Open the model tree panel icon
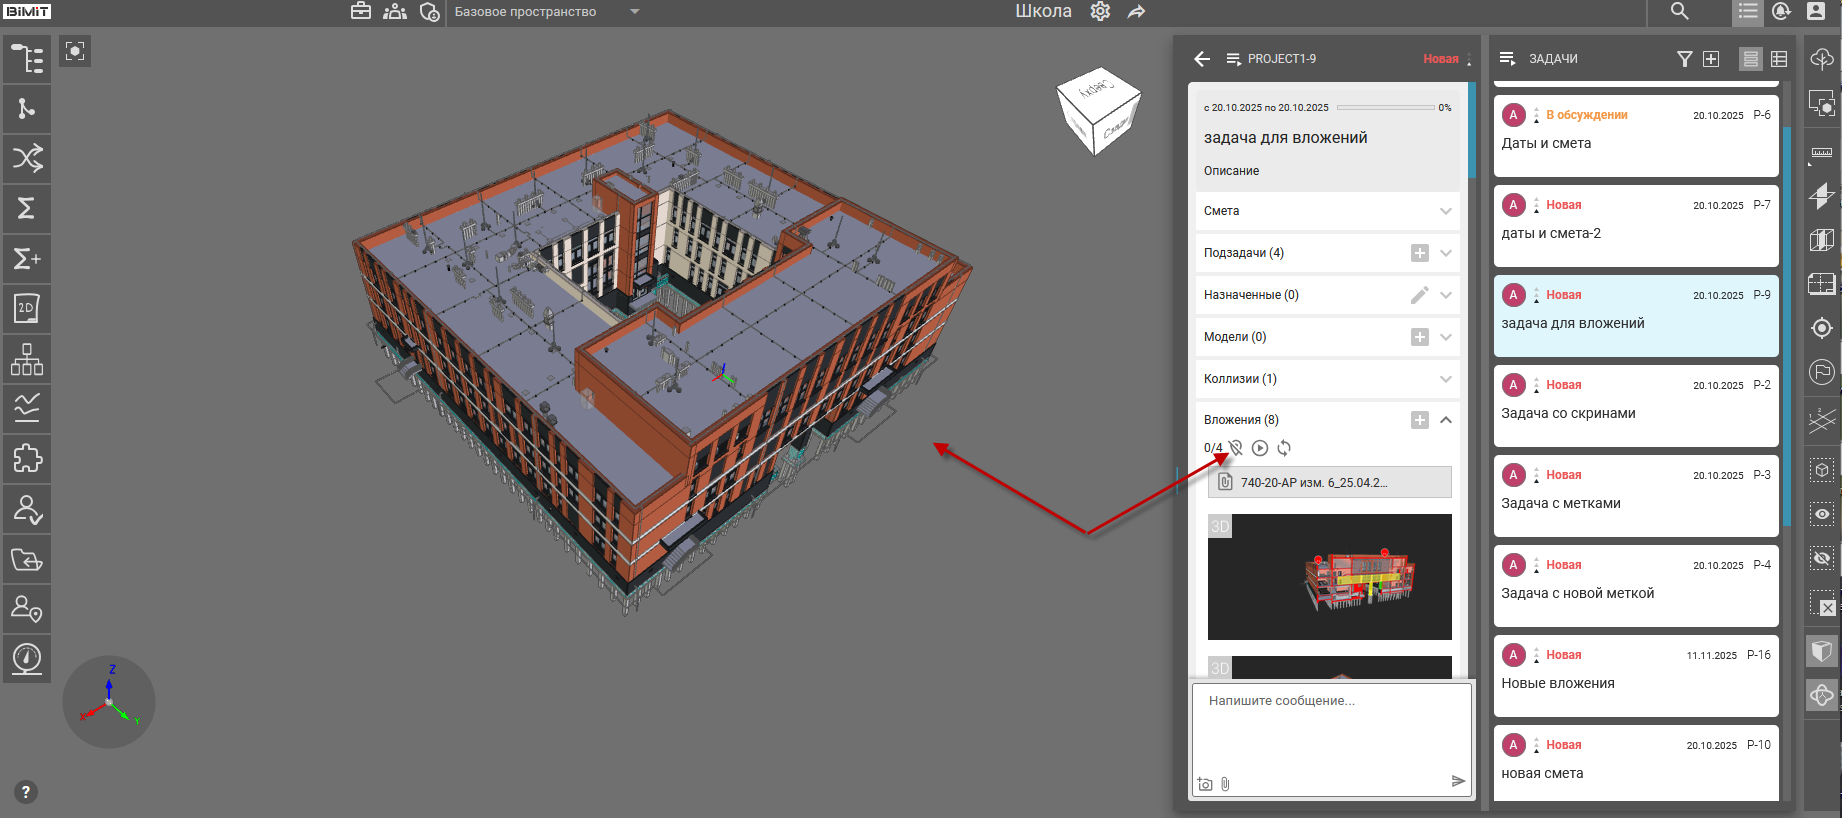Viewport: 1842px width, 818px height. coord(27,59)
